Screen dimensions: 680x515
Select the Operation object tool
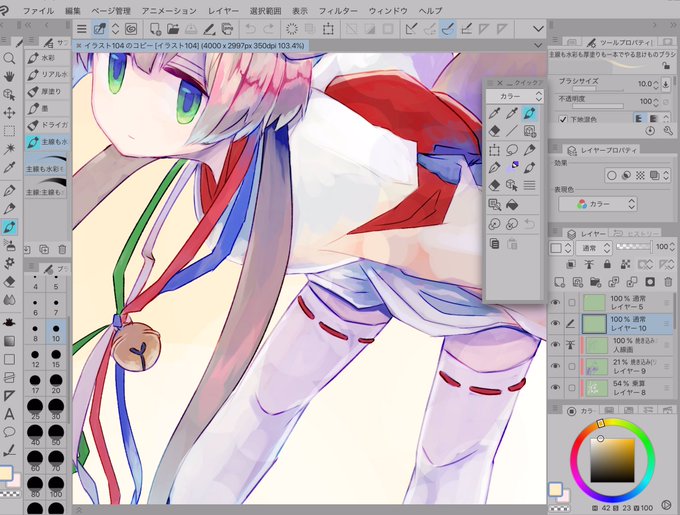tap(9, 95)
